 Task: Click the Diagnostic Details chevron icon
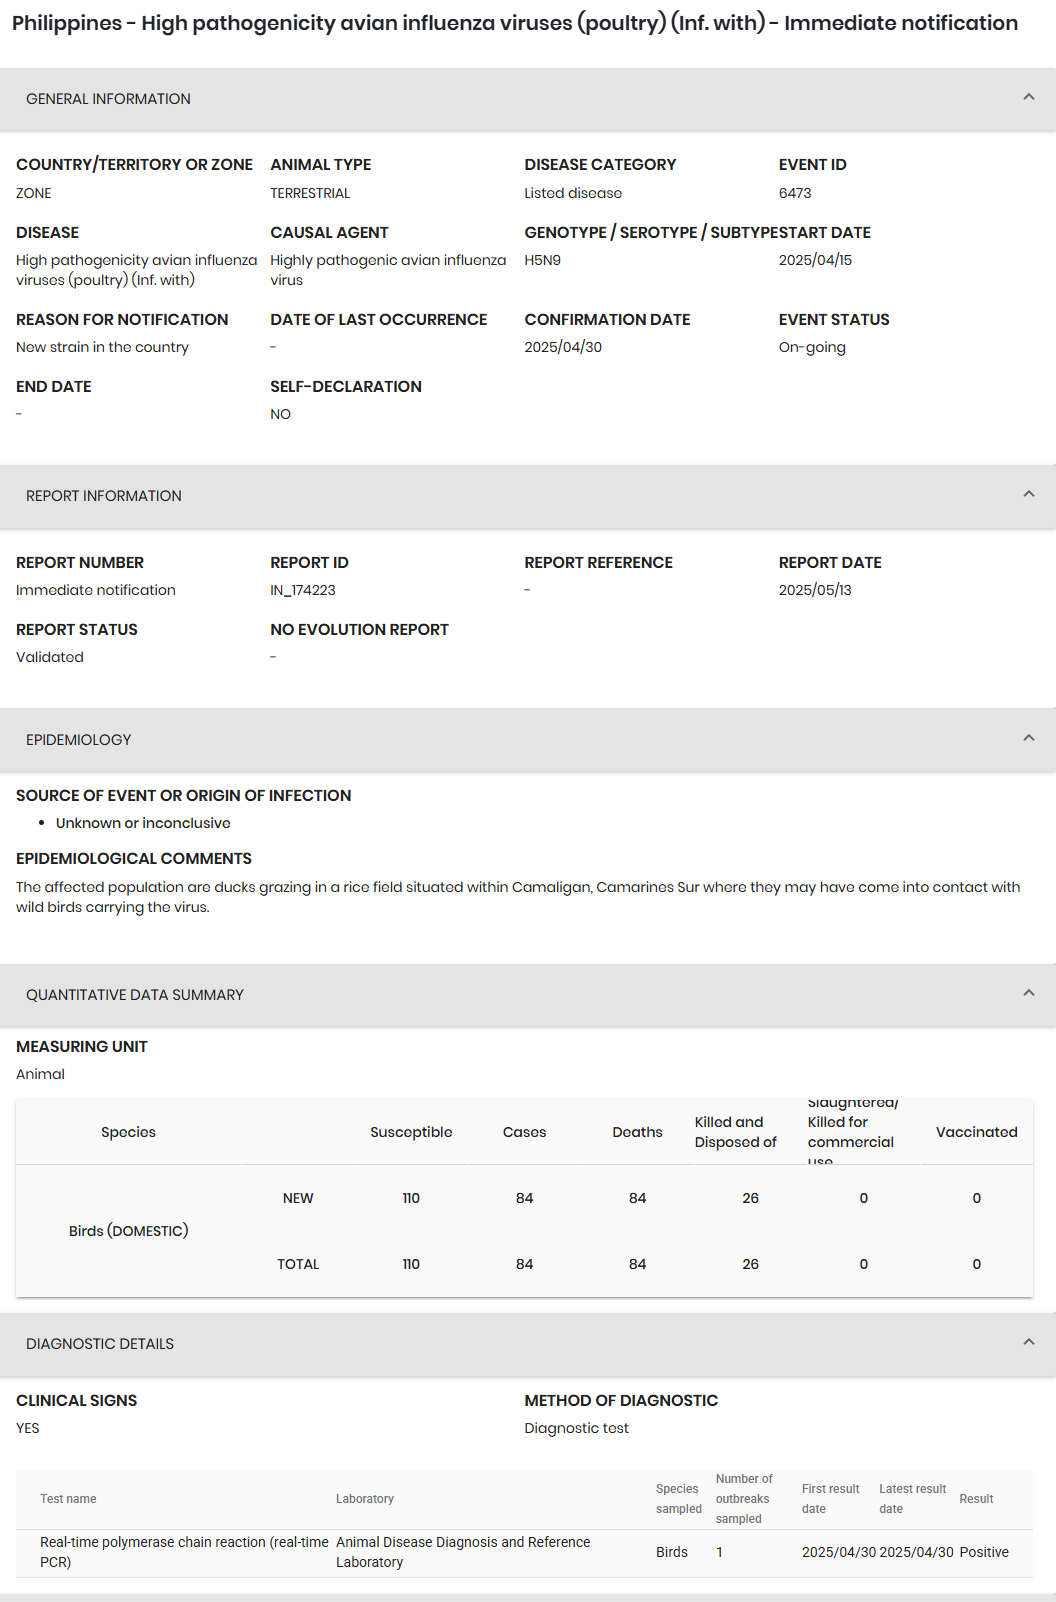tap(1028, 1342)
